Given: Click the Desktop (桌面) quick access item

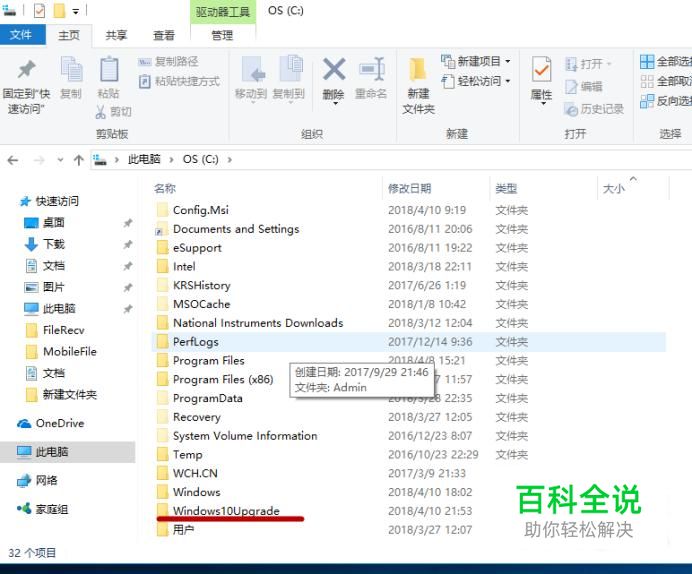Looking at the screenshot, I should click(x=44, y=222).
